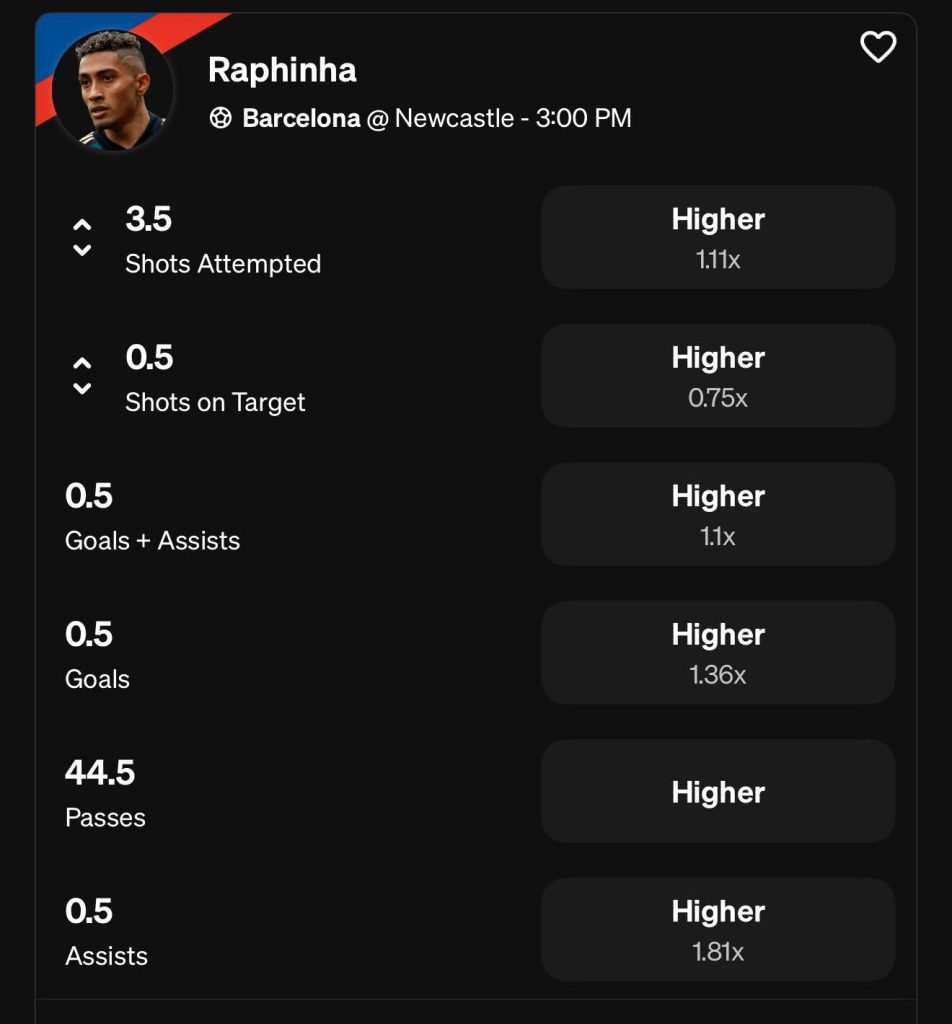Choose Higher 1.1x on Goals + Assists
Screen dimensions: 952x1024
718,515
